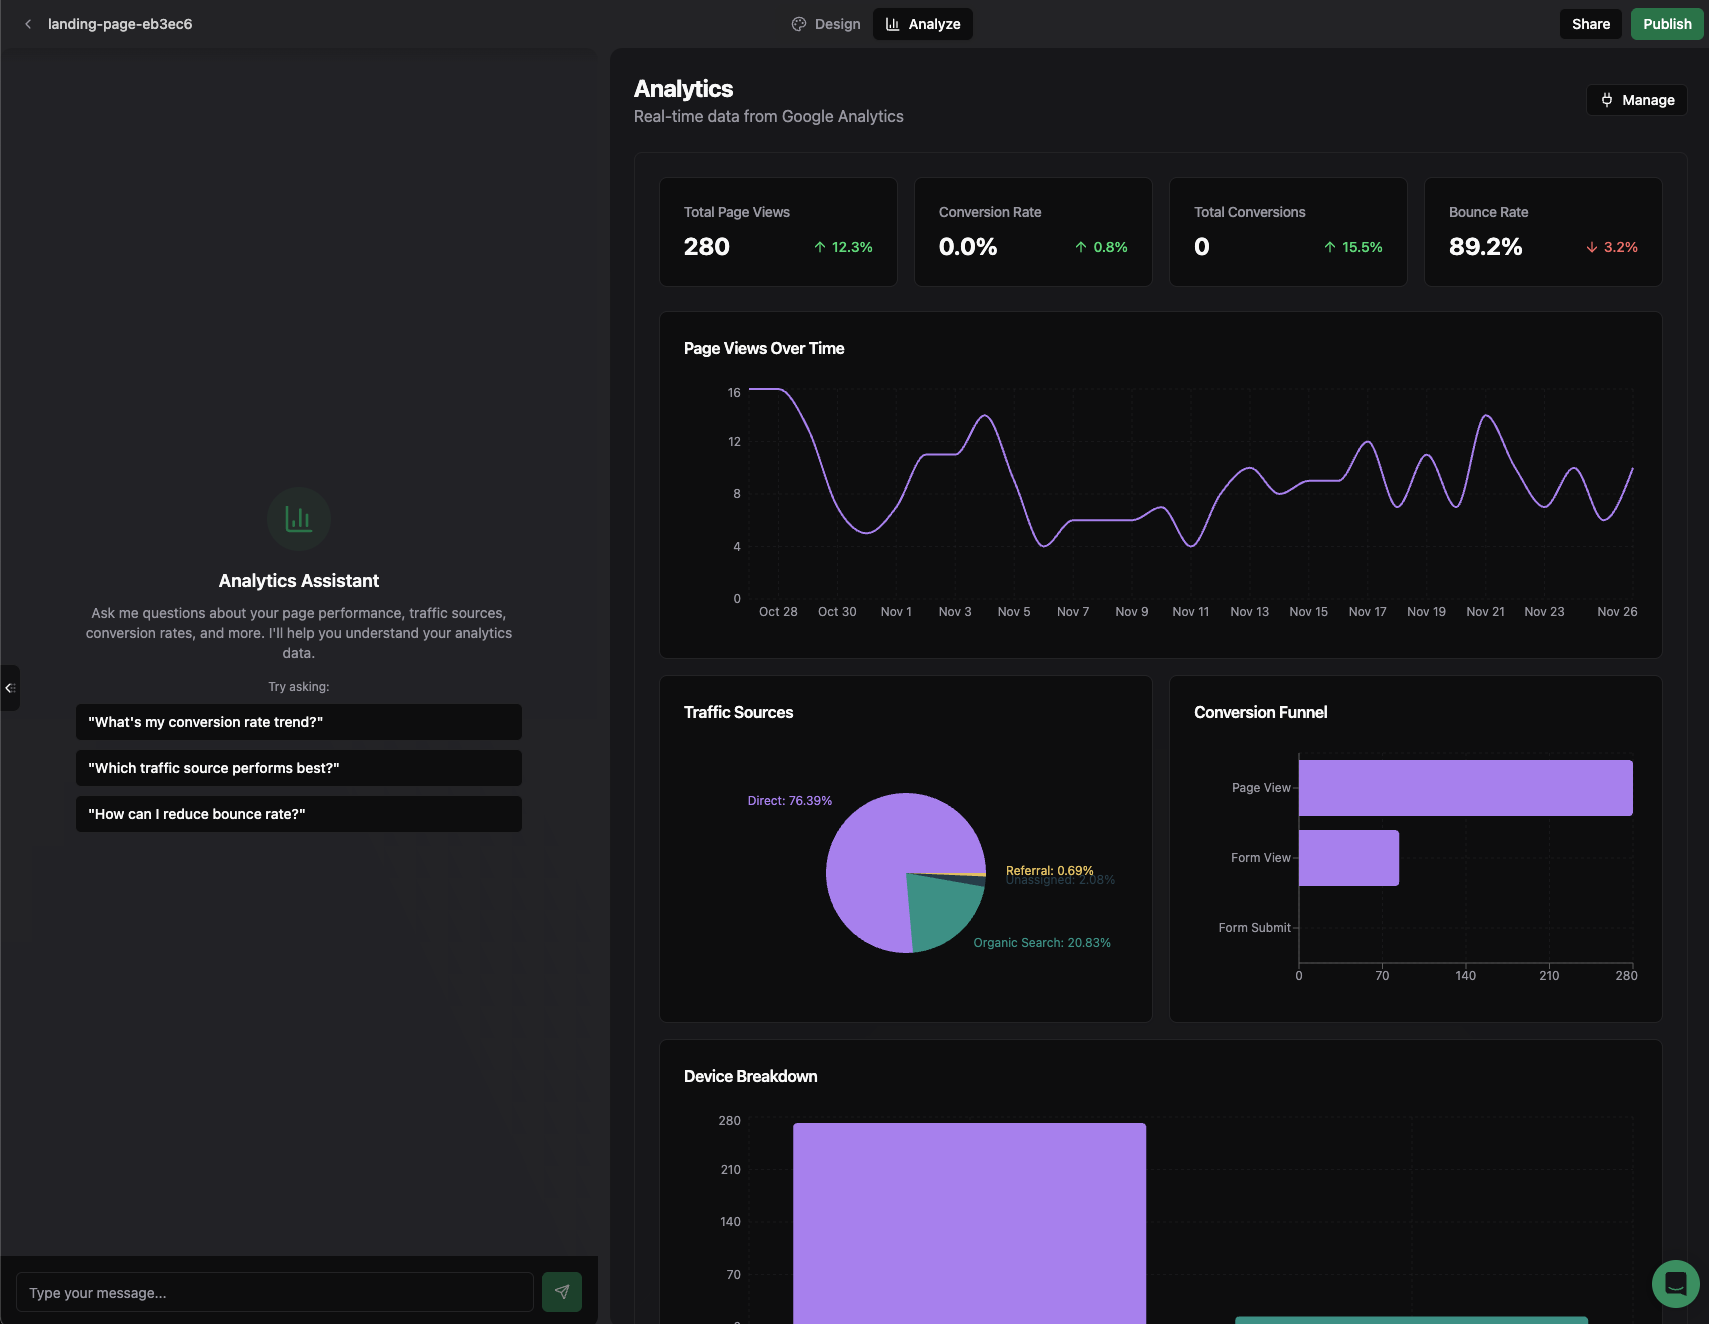Click the plug icon on the Manage button
1709x1324 pixels.
[x=1607, y=99]
